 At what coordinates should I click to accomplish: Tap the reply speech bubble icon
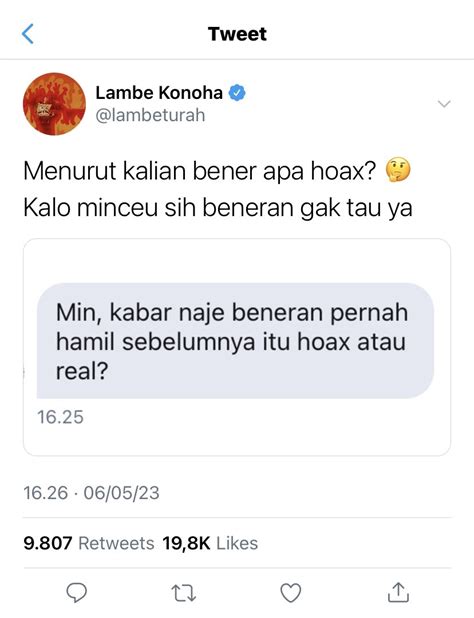[76, 593]
